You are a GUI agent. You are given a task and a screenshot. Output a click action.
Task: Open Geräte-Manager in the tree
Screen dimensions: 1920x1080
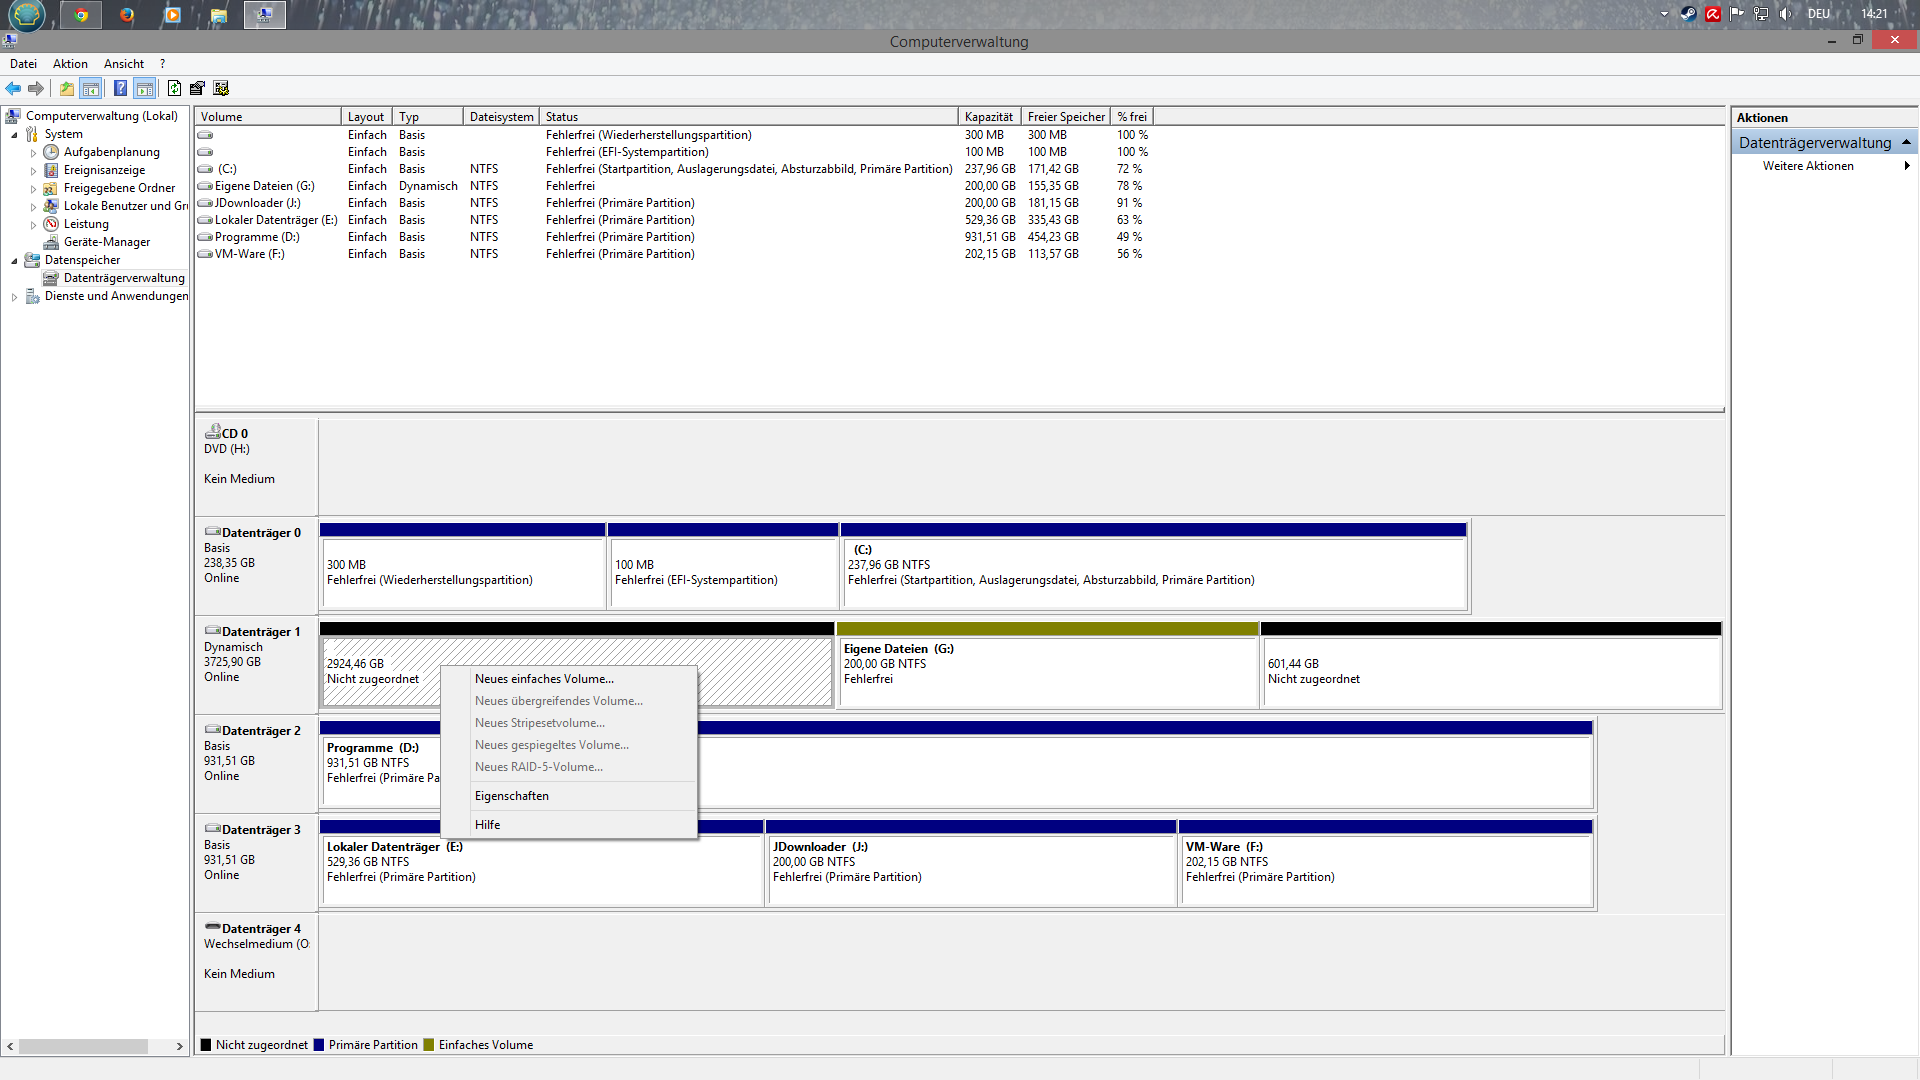[107, 242]
